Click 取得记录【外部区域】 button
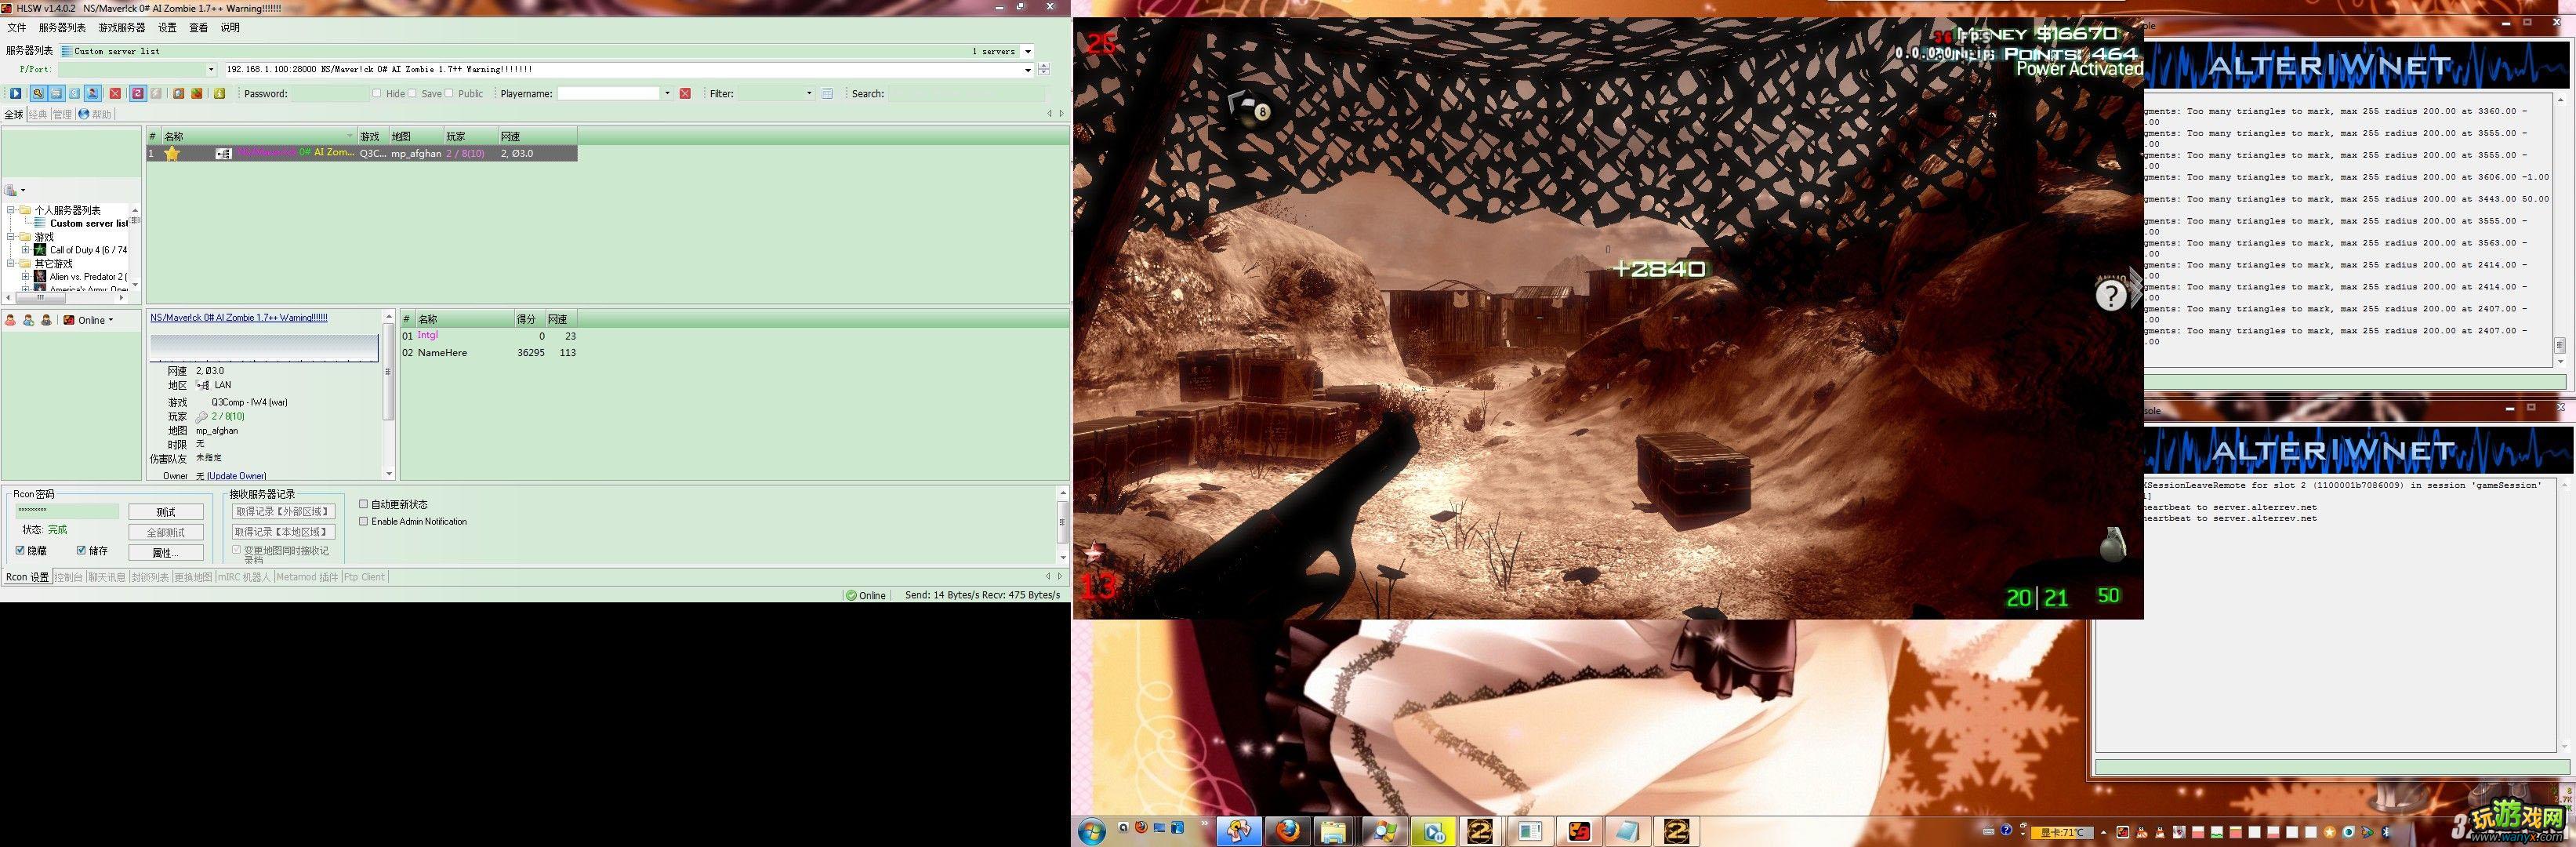The height and width of the screenshot is (847, 2576). pyautogui.click(x=284, y=511)
